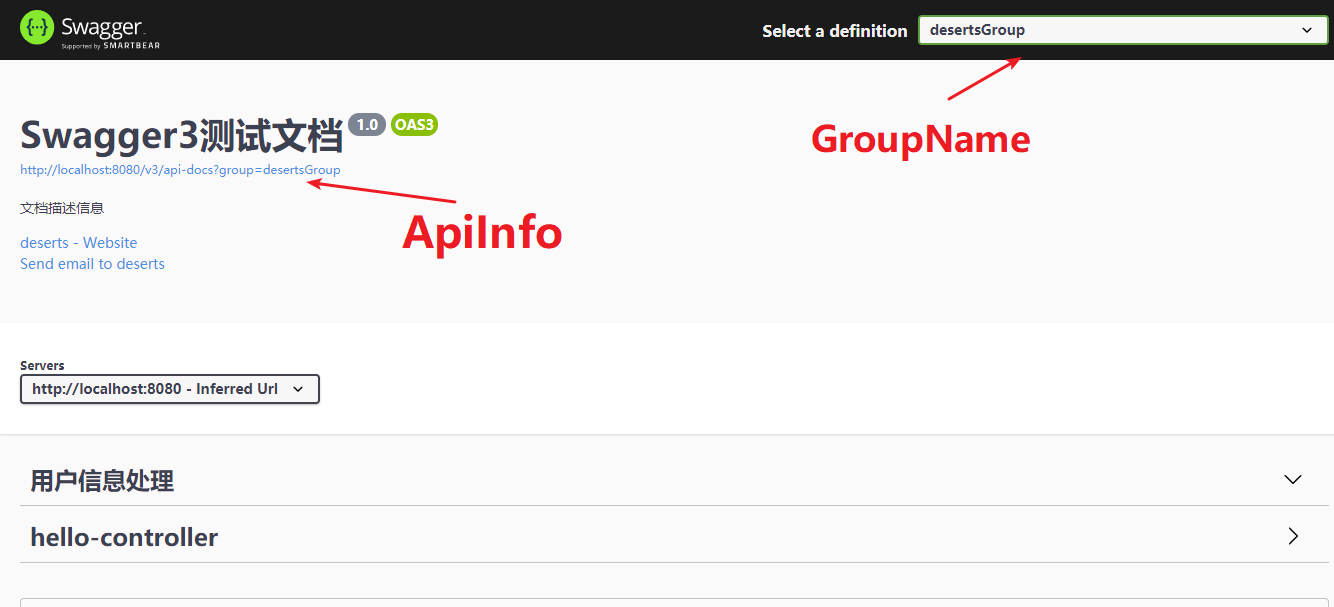The width and height of the screenshot is (1334, 607).
Task: Click the Swagger3测试文档 title
Action: click(x=181, y=135)
